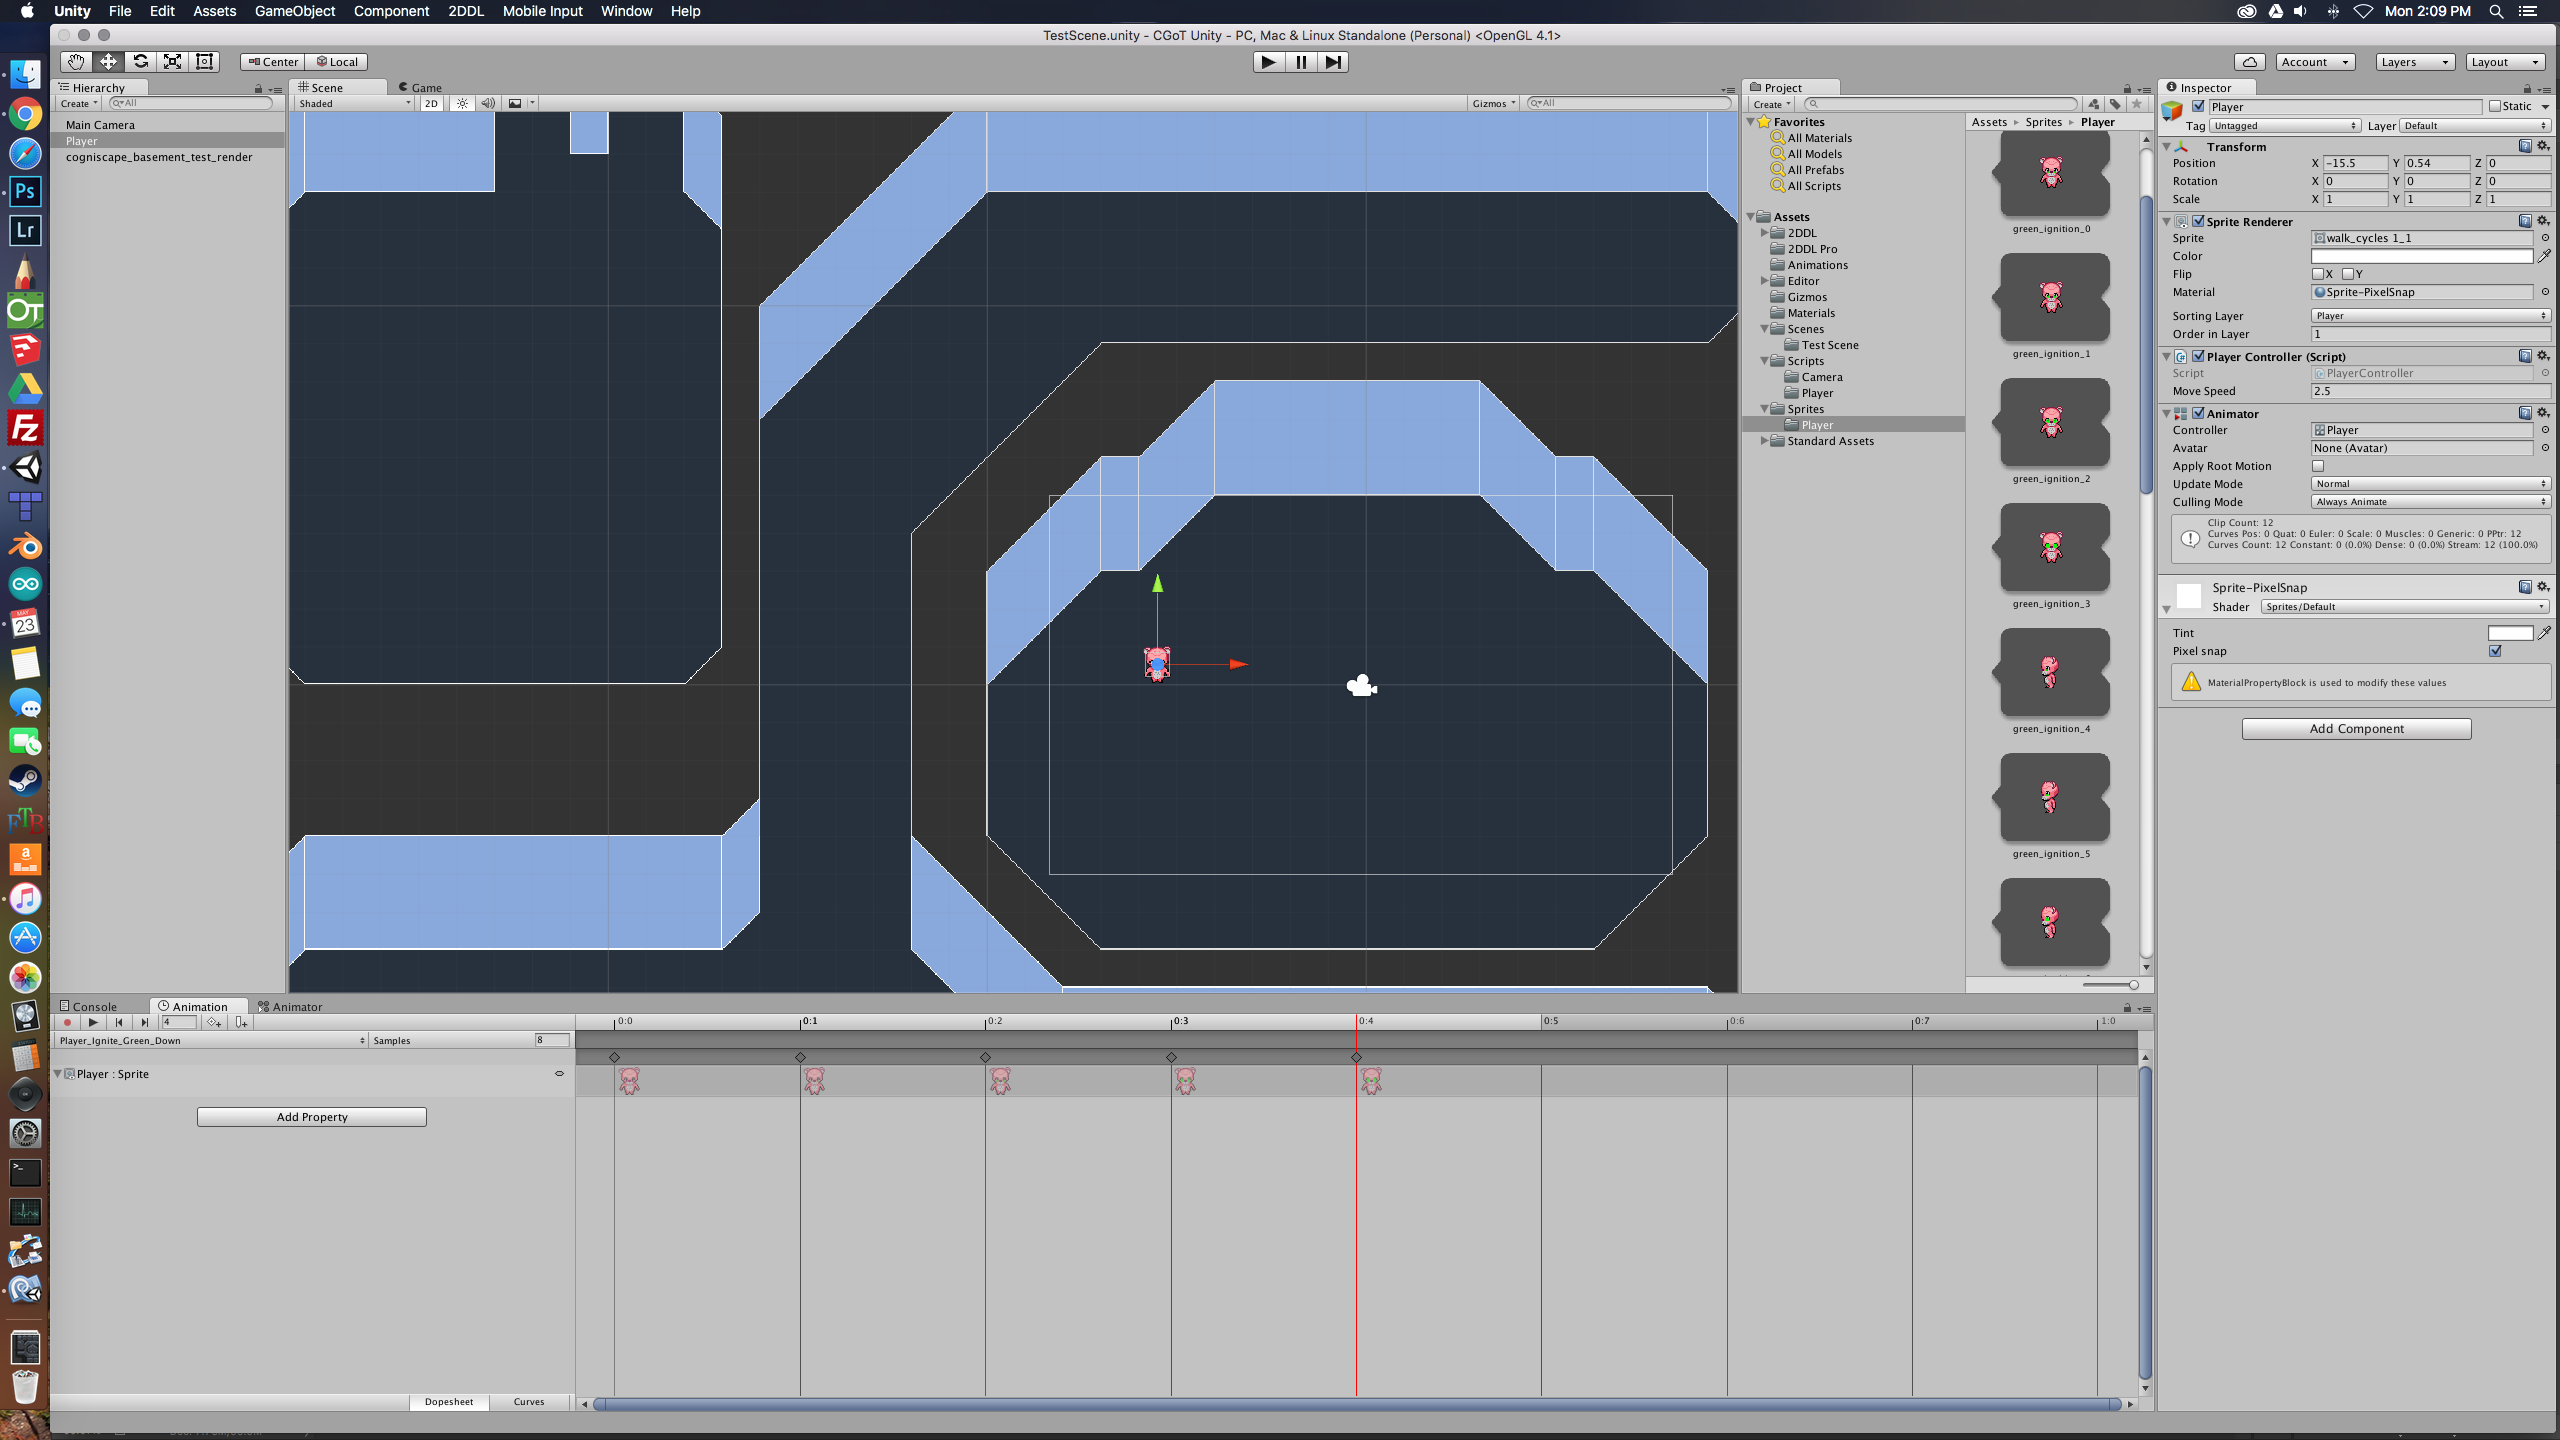The height and width of the screenshot is (1440, 2560).
Task: Expand the Standard Assets folder
Action: [x=1765, y=441]
